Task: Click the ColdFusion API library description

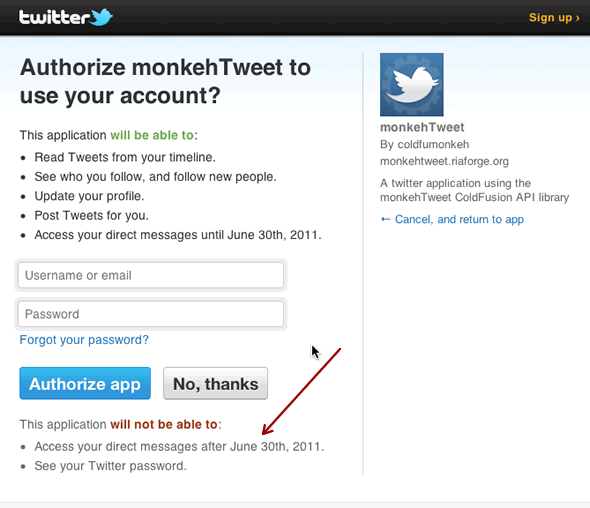Action: (474, 190)
